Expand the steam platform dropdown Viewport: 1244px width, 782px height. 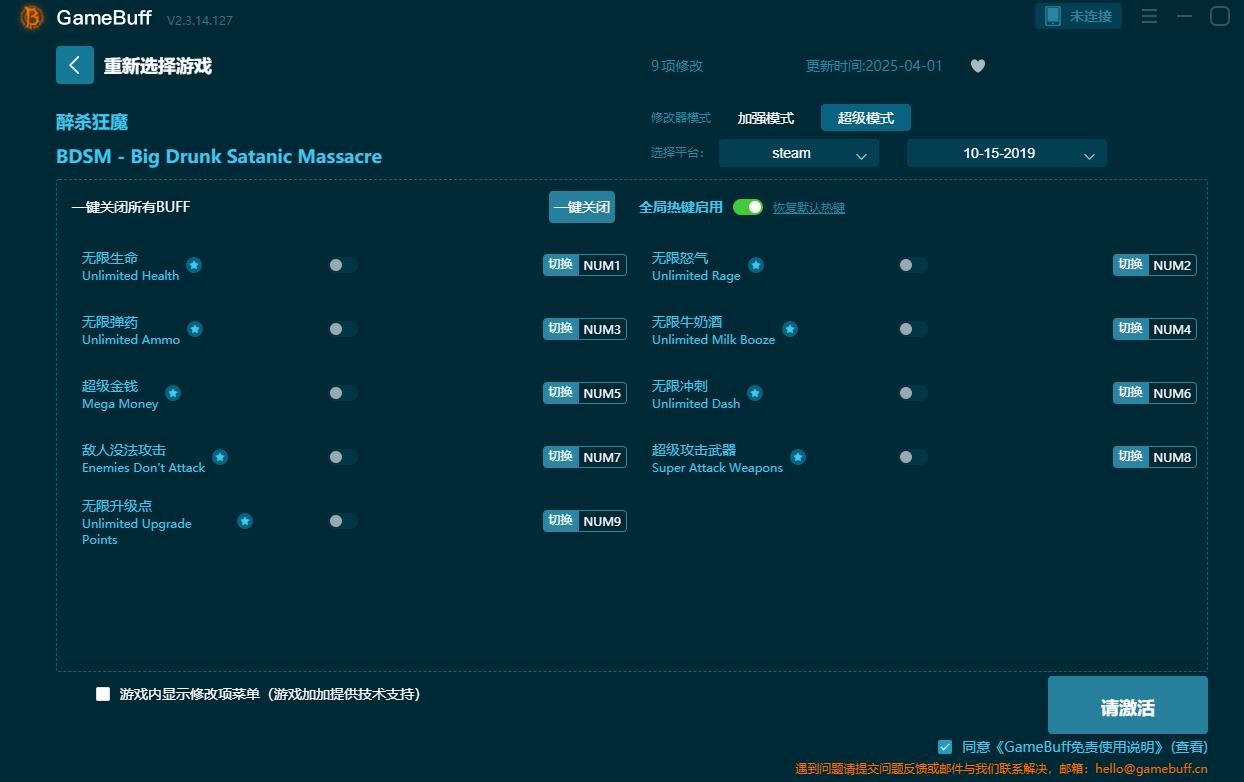(x=798, y=153)
